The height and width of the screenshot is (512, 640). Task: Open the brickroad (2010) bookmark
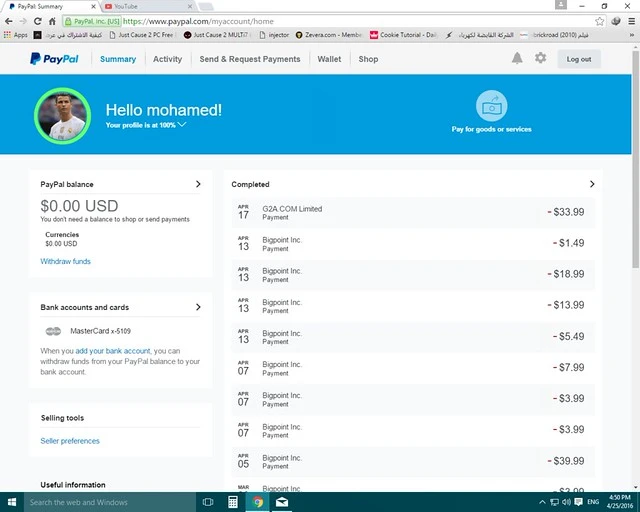(554, 35)
